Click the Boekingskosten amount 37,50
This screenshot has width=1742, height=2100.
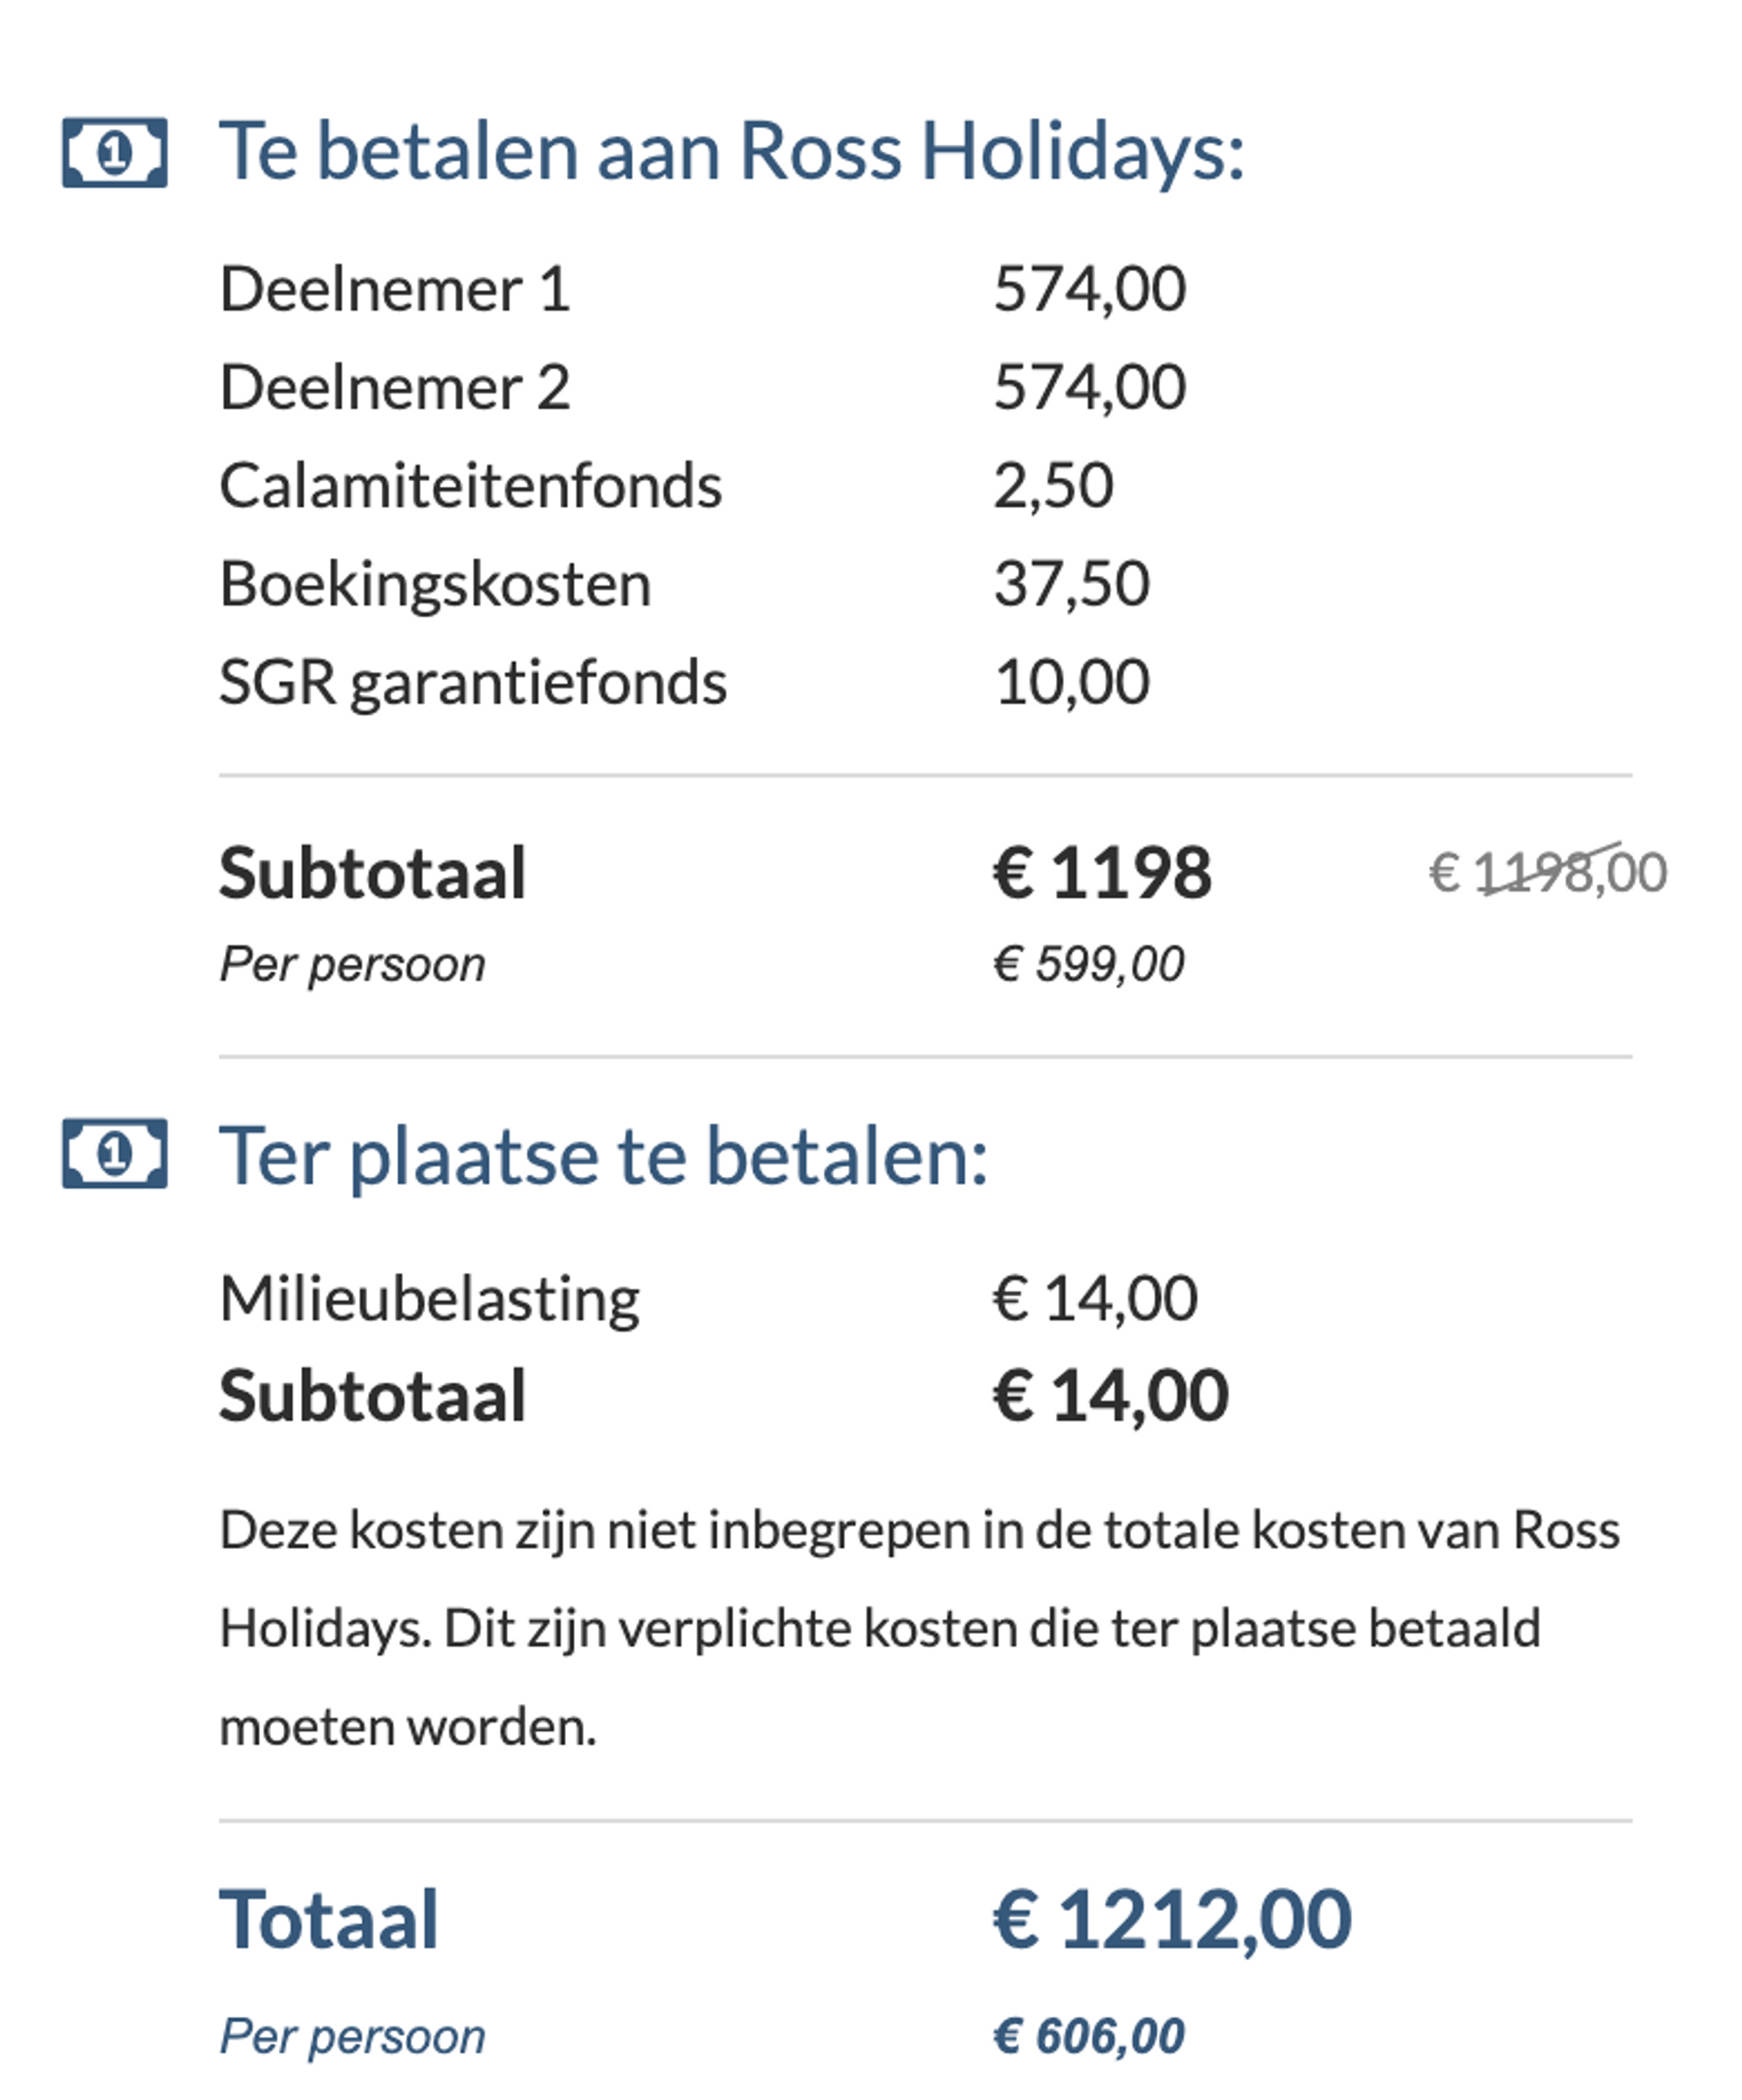(x=1071, y=584)
